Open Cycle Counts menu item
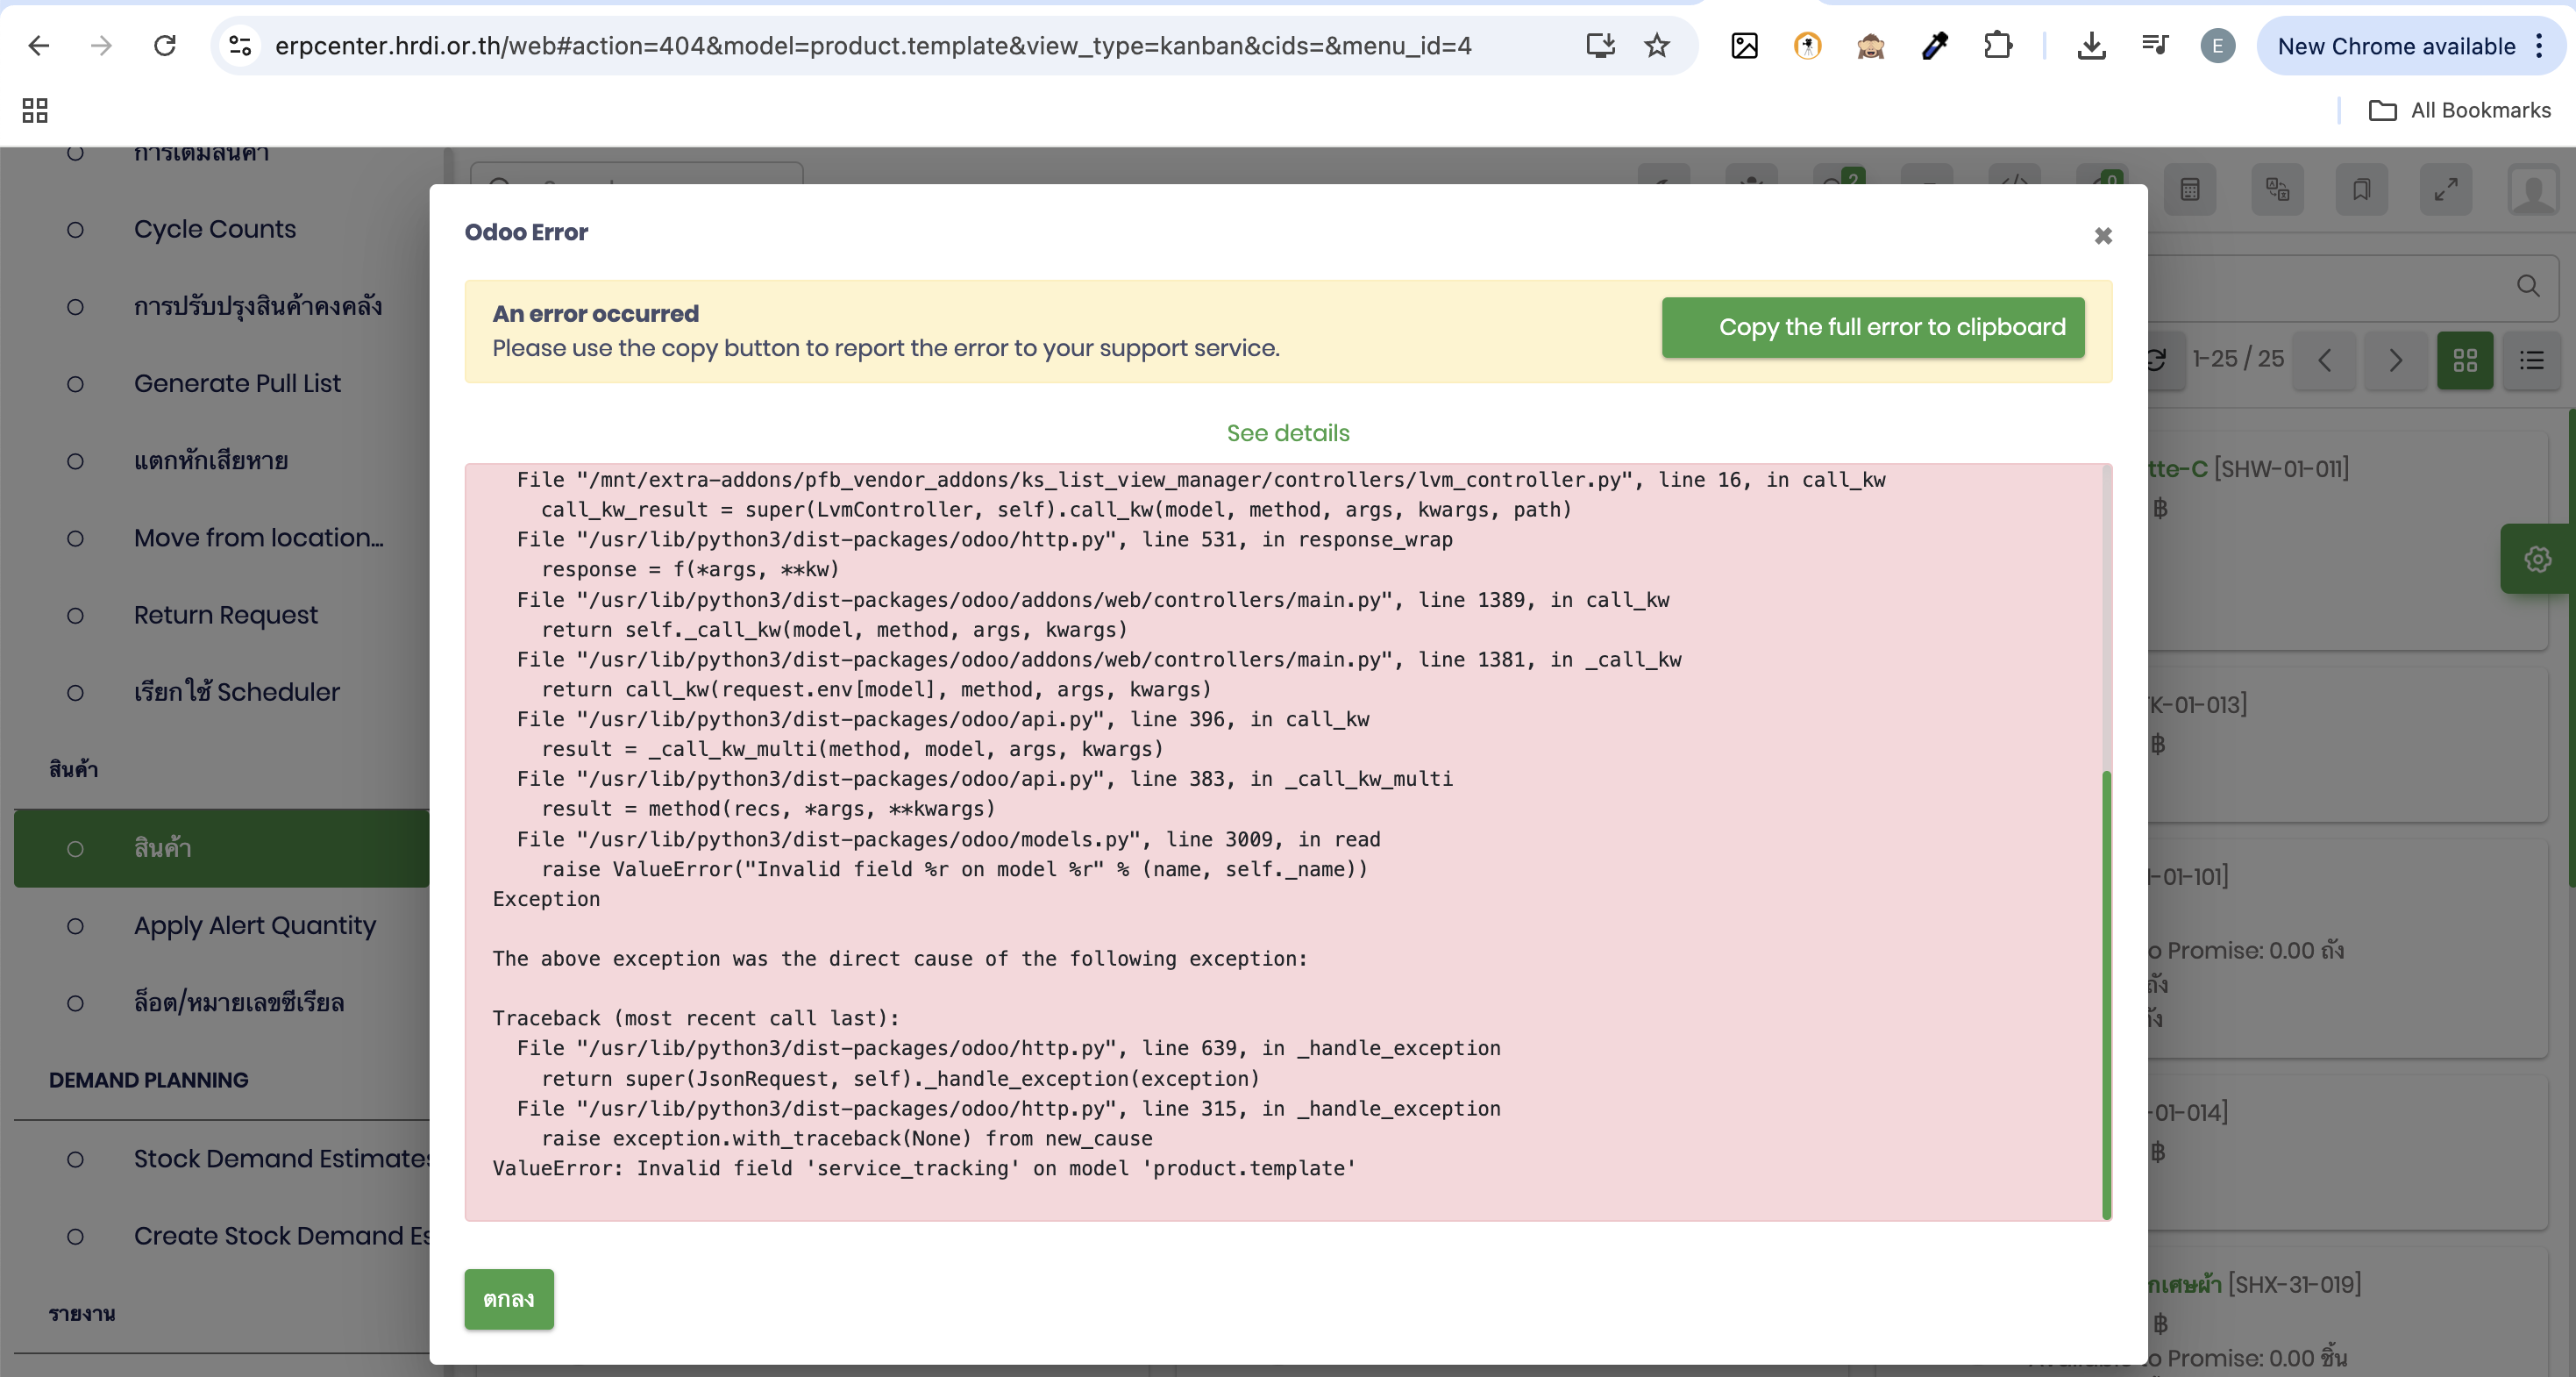Image resolution: width=2576 pixels, height=1377 pixels. click(x=215, y=229)
